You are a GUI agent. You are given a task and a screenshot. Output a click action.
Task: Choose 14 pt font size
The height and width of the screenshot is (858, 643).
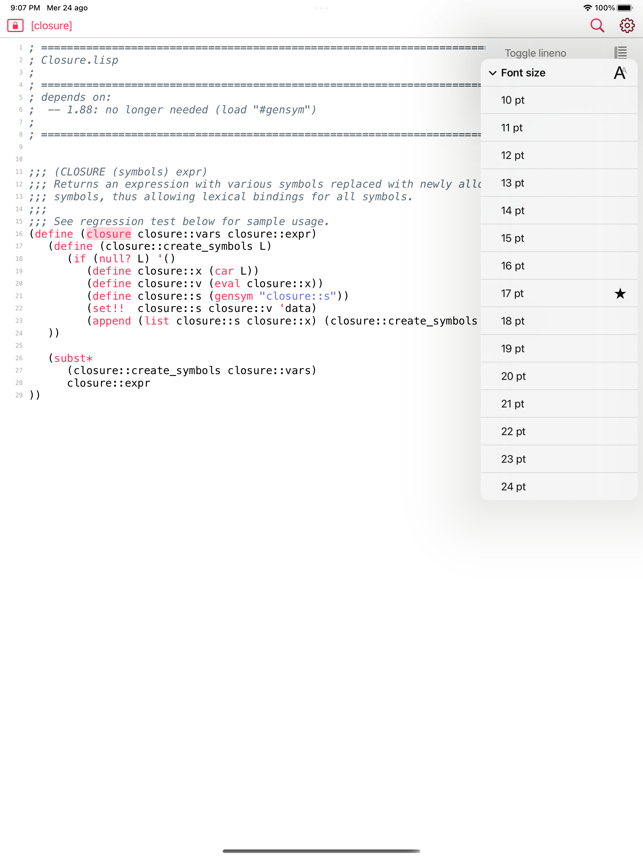click(x=513, y=210)
